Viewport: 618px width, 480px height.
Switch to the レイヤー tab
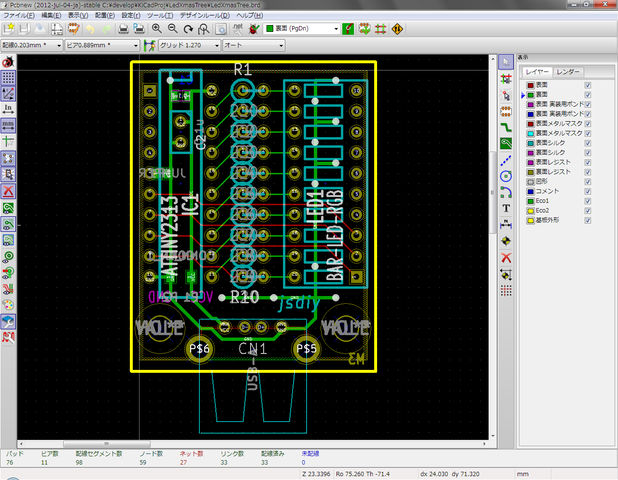click(537, 72)
